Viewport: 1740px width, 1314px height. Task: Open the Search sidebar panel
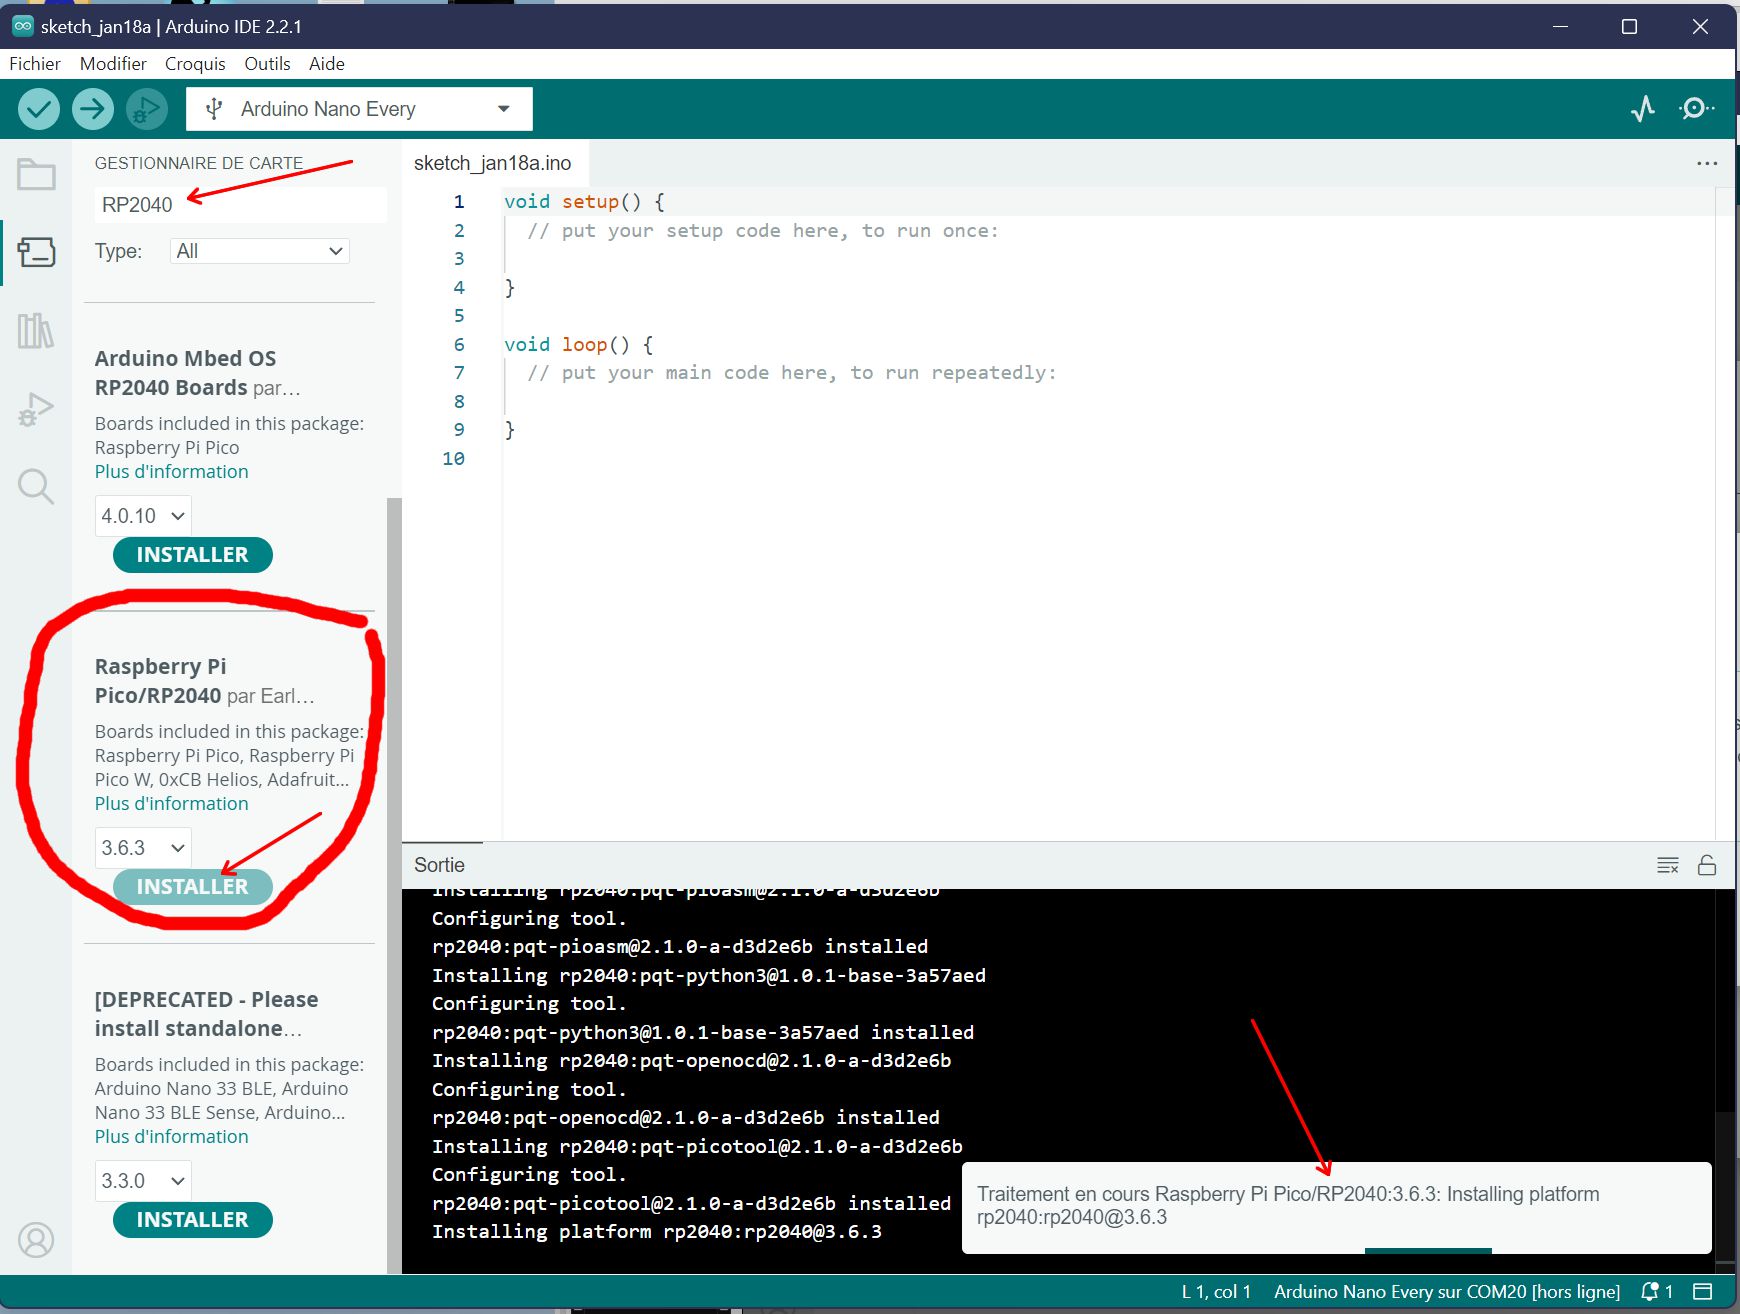point(36,487)
